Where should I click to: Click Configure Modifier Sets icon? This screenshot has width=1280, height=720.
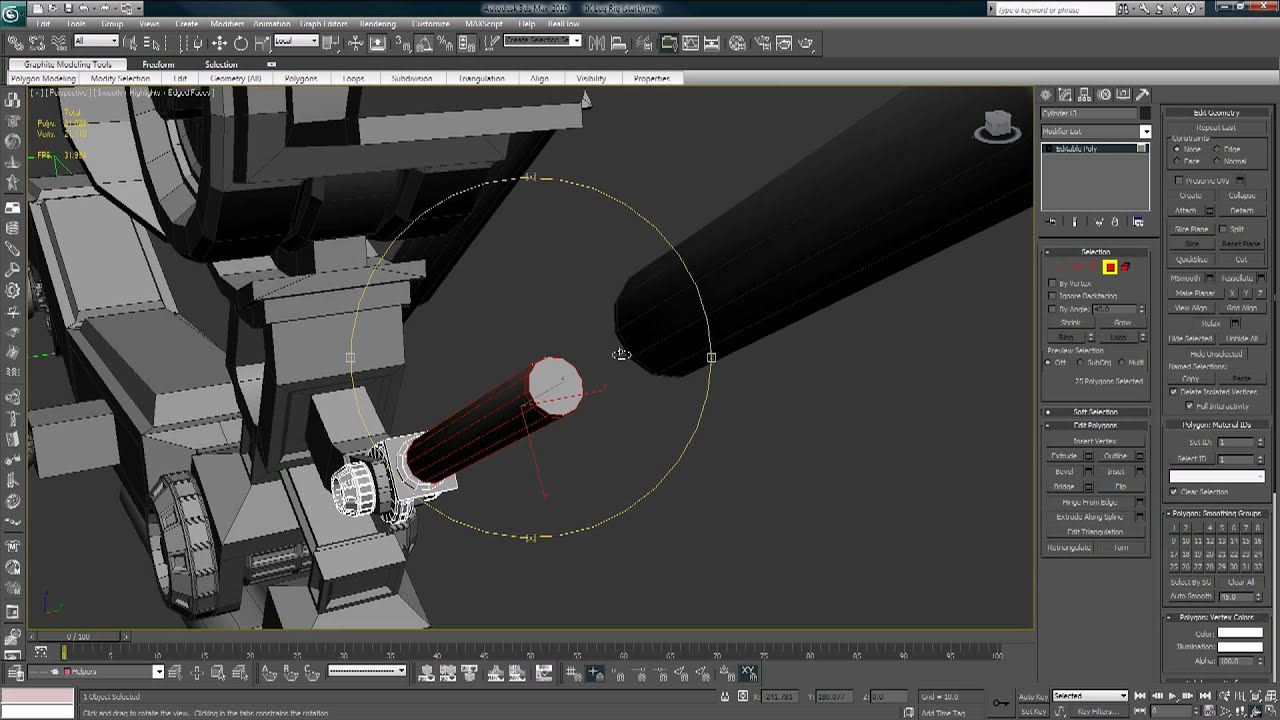[1138, 222]
